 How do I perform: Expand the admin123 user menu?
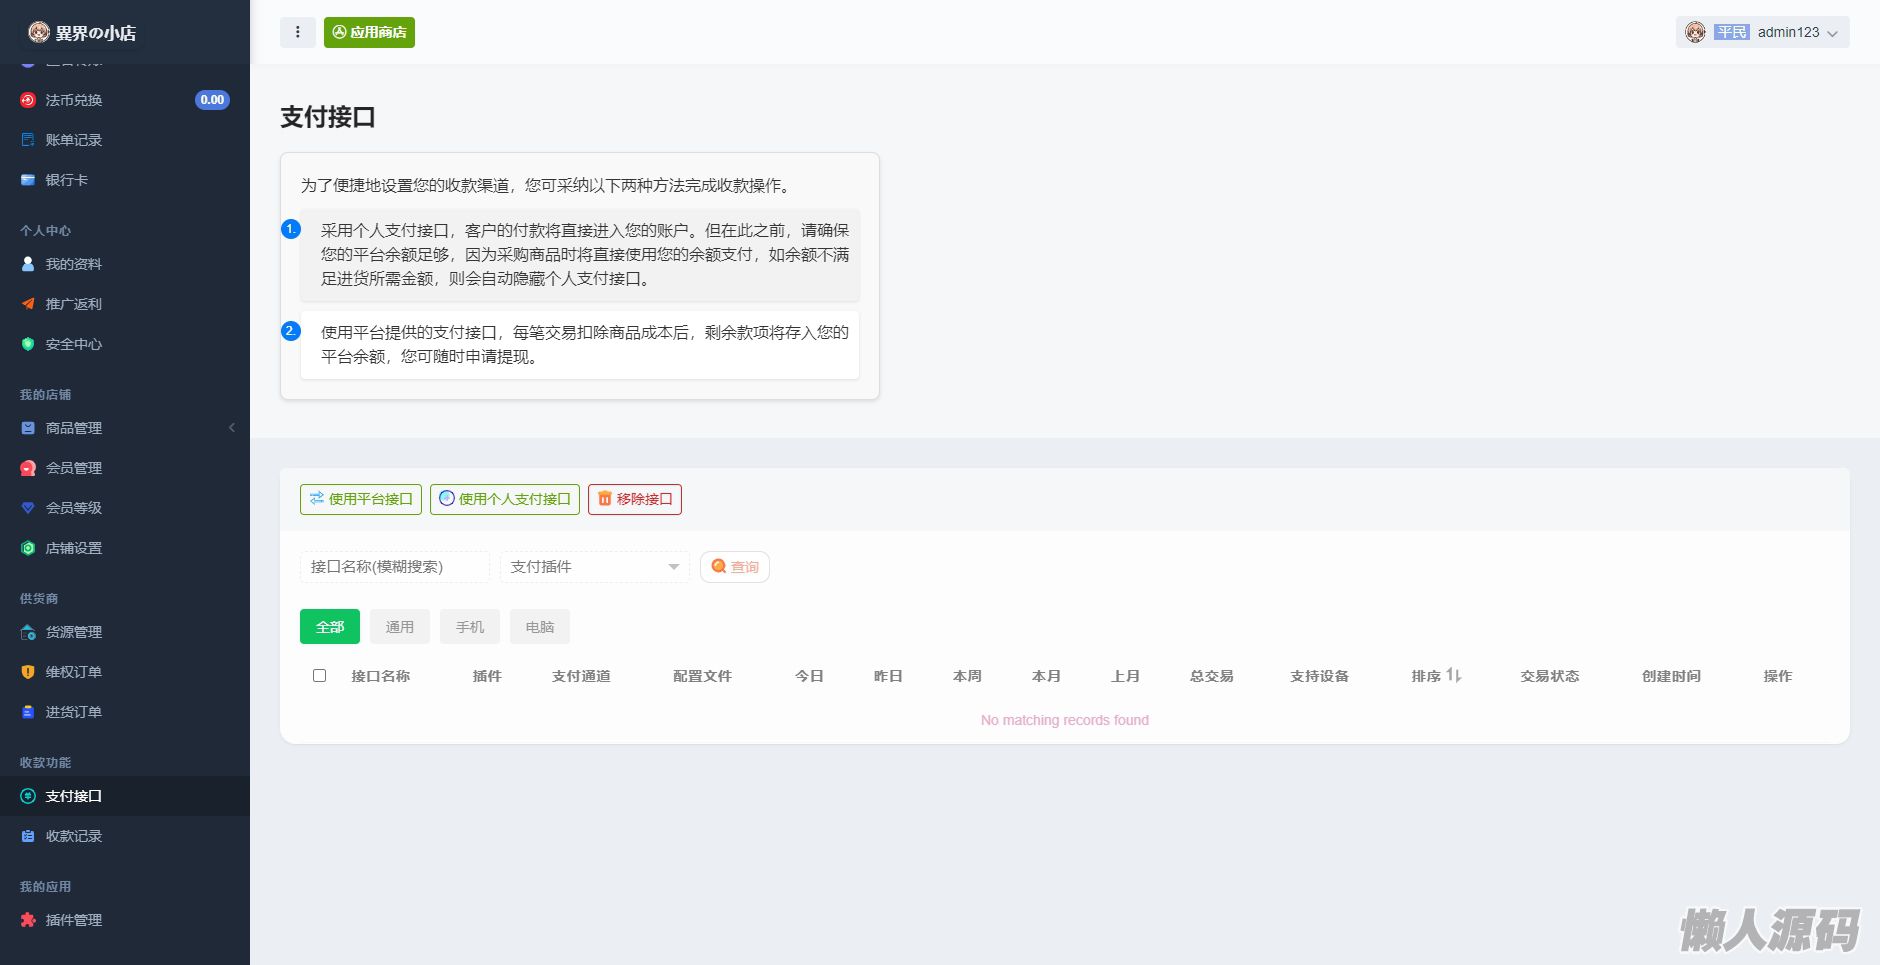(x=1762, y=32)
